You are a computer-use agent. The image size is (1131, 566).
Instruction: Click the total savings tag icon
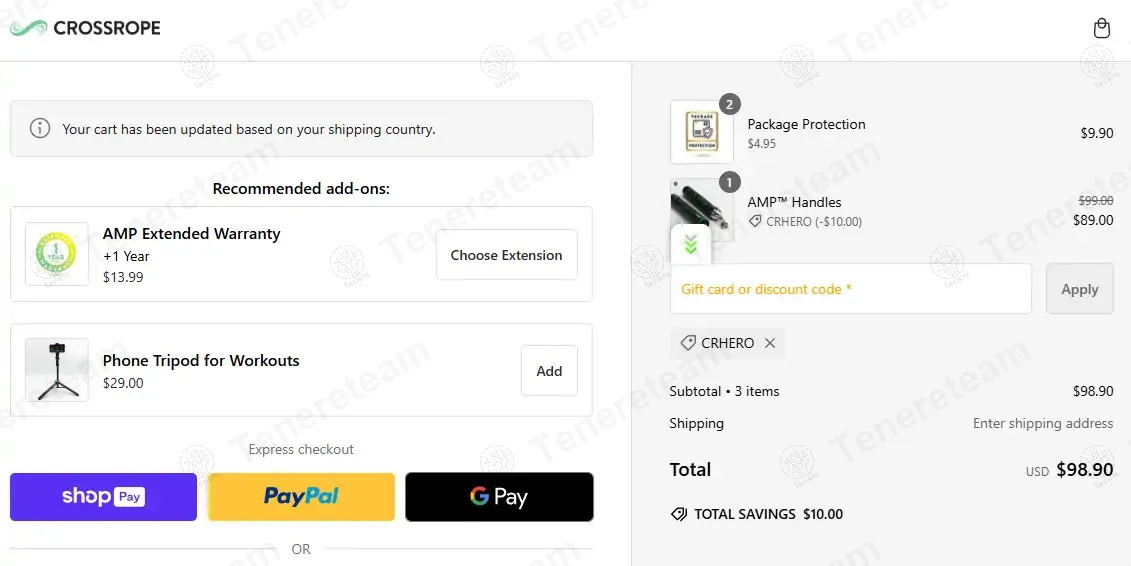pyautogui.click(x=679, y=514)
